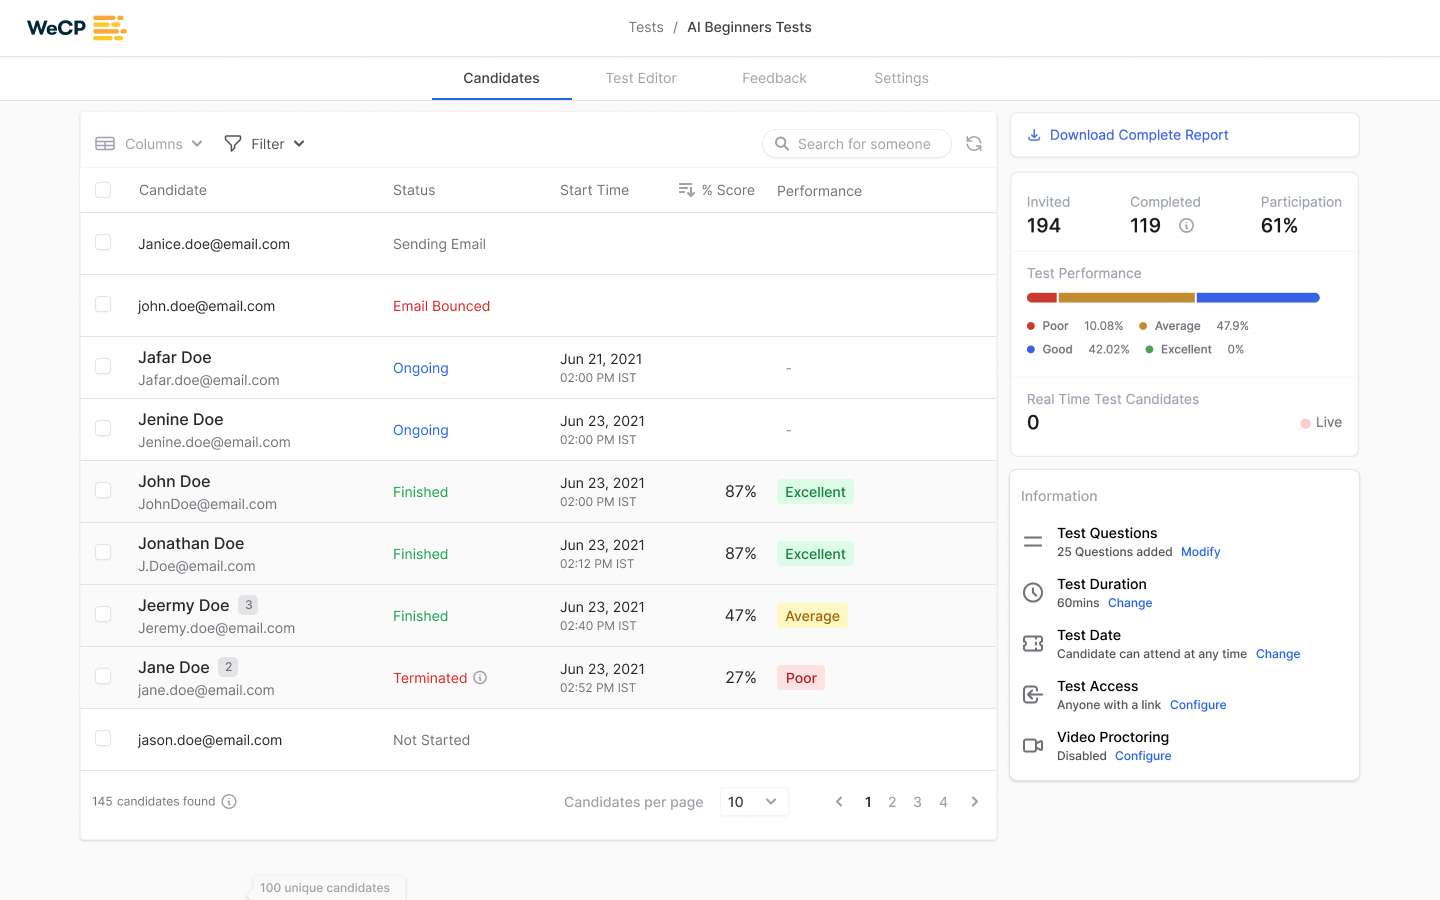Click the blue Good segment of the performance bar
Viewport: 1440px width, 900px height.
click(1258, 297)
